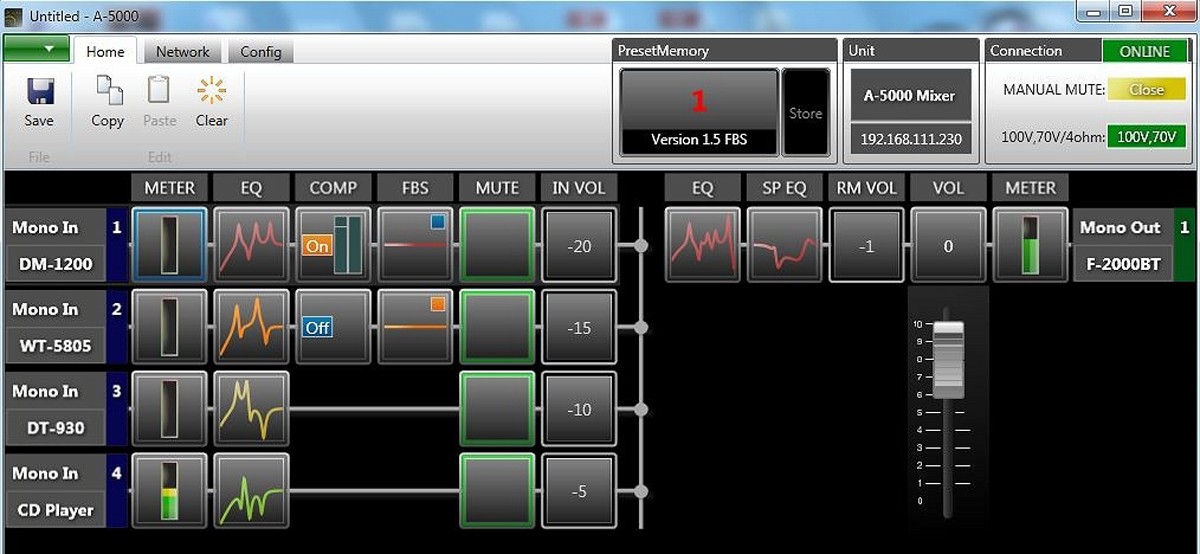Click the Save file icon
The height and width of the screenshot is (554, 1200).
click(39, 93)
